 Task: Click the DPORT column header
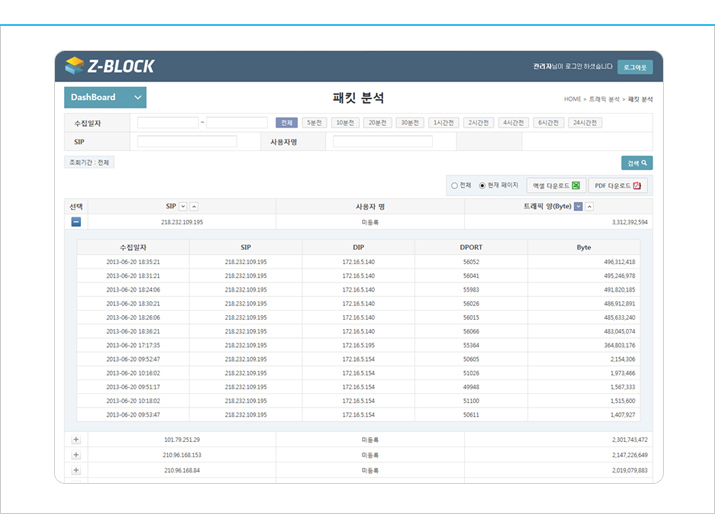point(471,247)
